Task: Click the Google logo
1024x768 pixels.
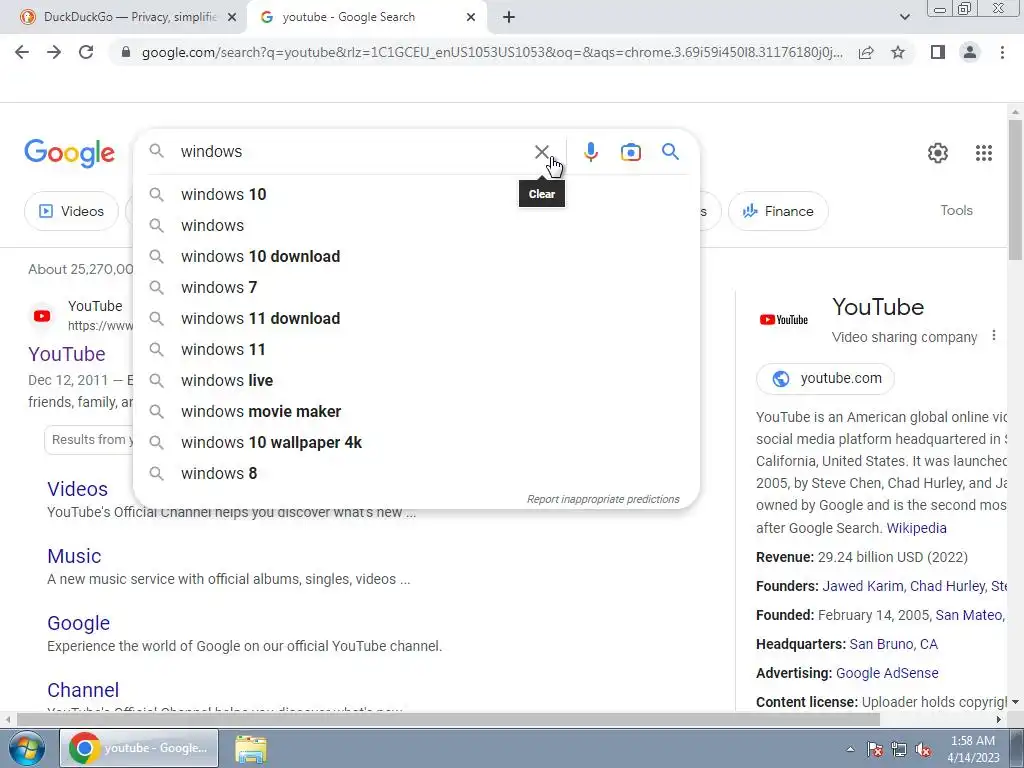Action: click(69, 153)
